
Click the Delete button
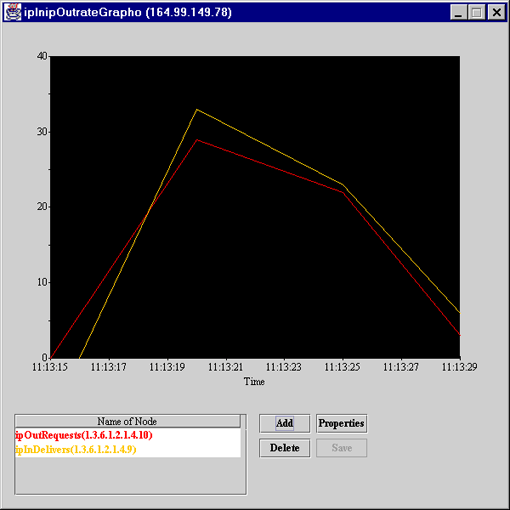pyautogui.click(x=284, y=448)
